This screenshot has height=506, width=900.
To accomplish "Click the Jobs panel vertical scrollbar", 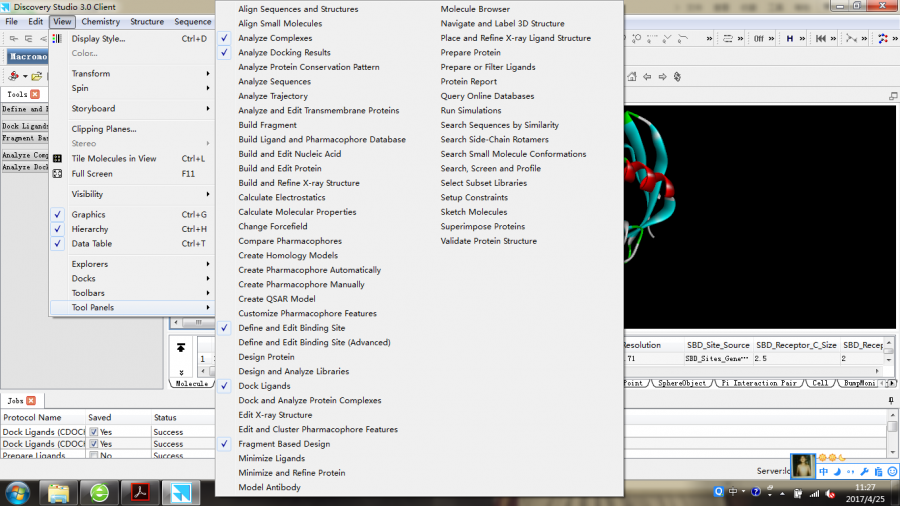I will [x=892, y=433].
